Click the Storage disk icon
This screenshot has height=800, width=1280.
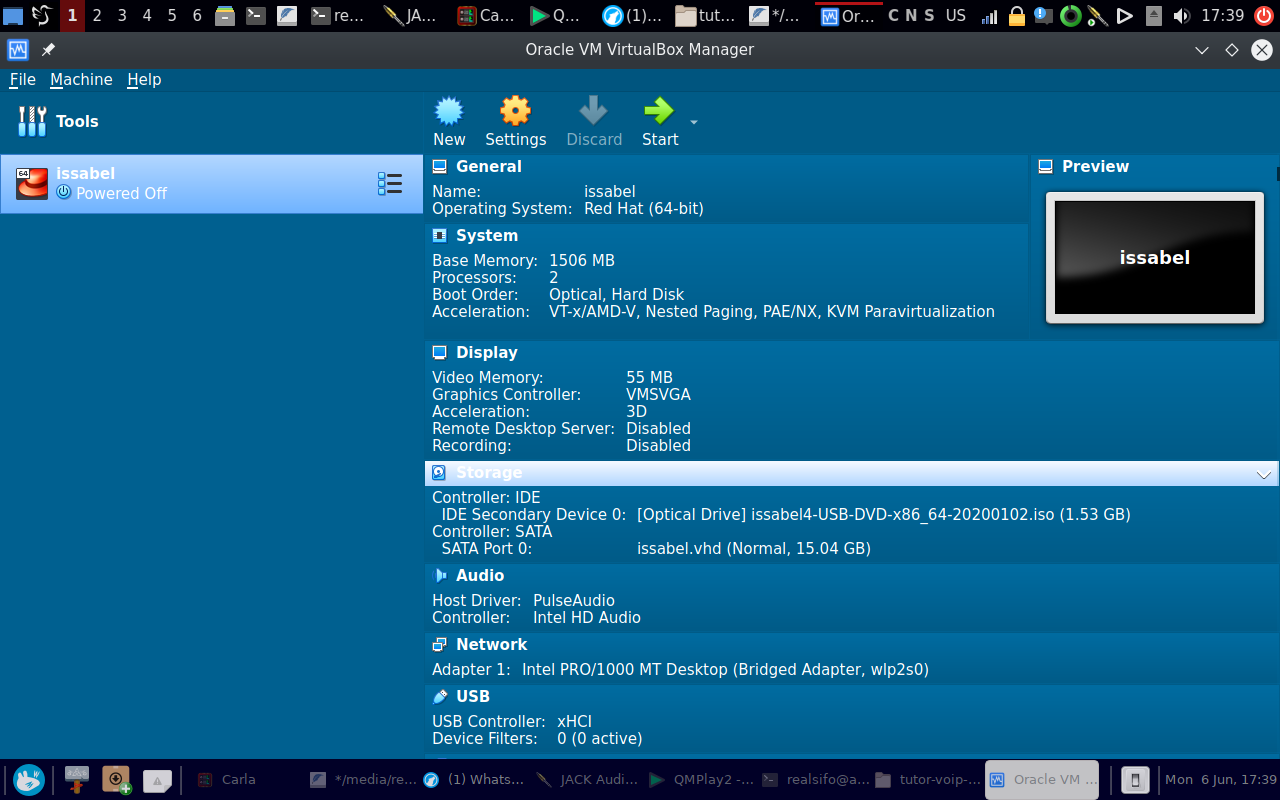(439, 473)
